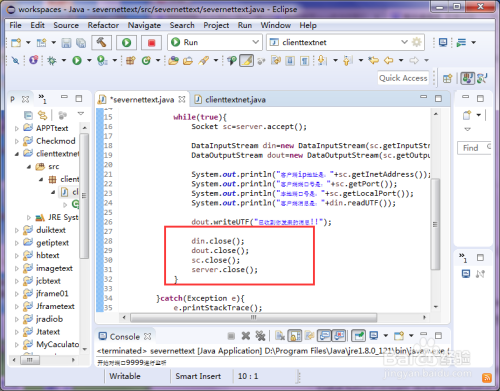Toggle Mark Occurrences highlighter icon
500x391 pixels.
(x=246, y=60)
